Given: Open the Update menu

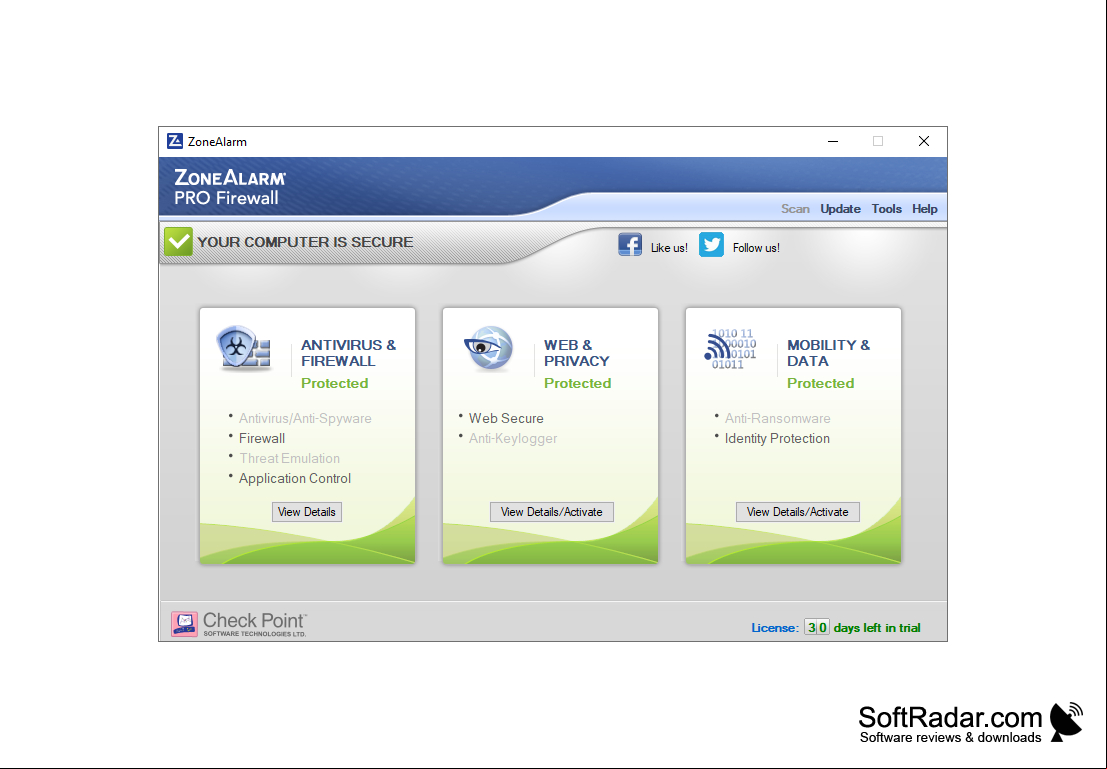Looking at the screenshot, I should tap(840, 209).
